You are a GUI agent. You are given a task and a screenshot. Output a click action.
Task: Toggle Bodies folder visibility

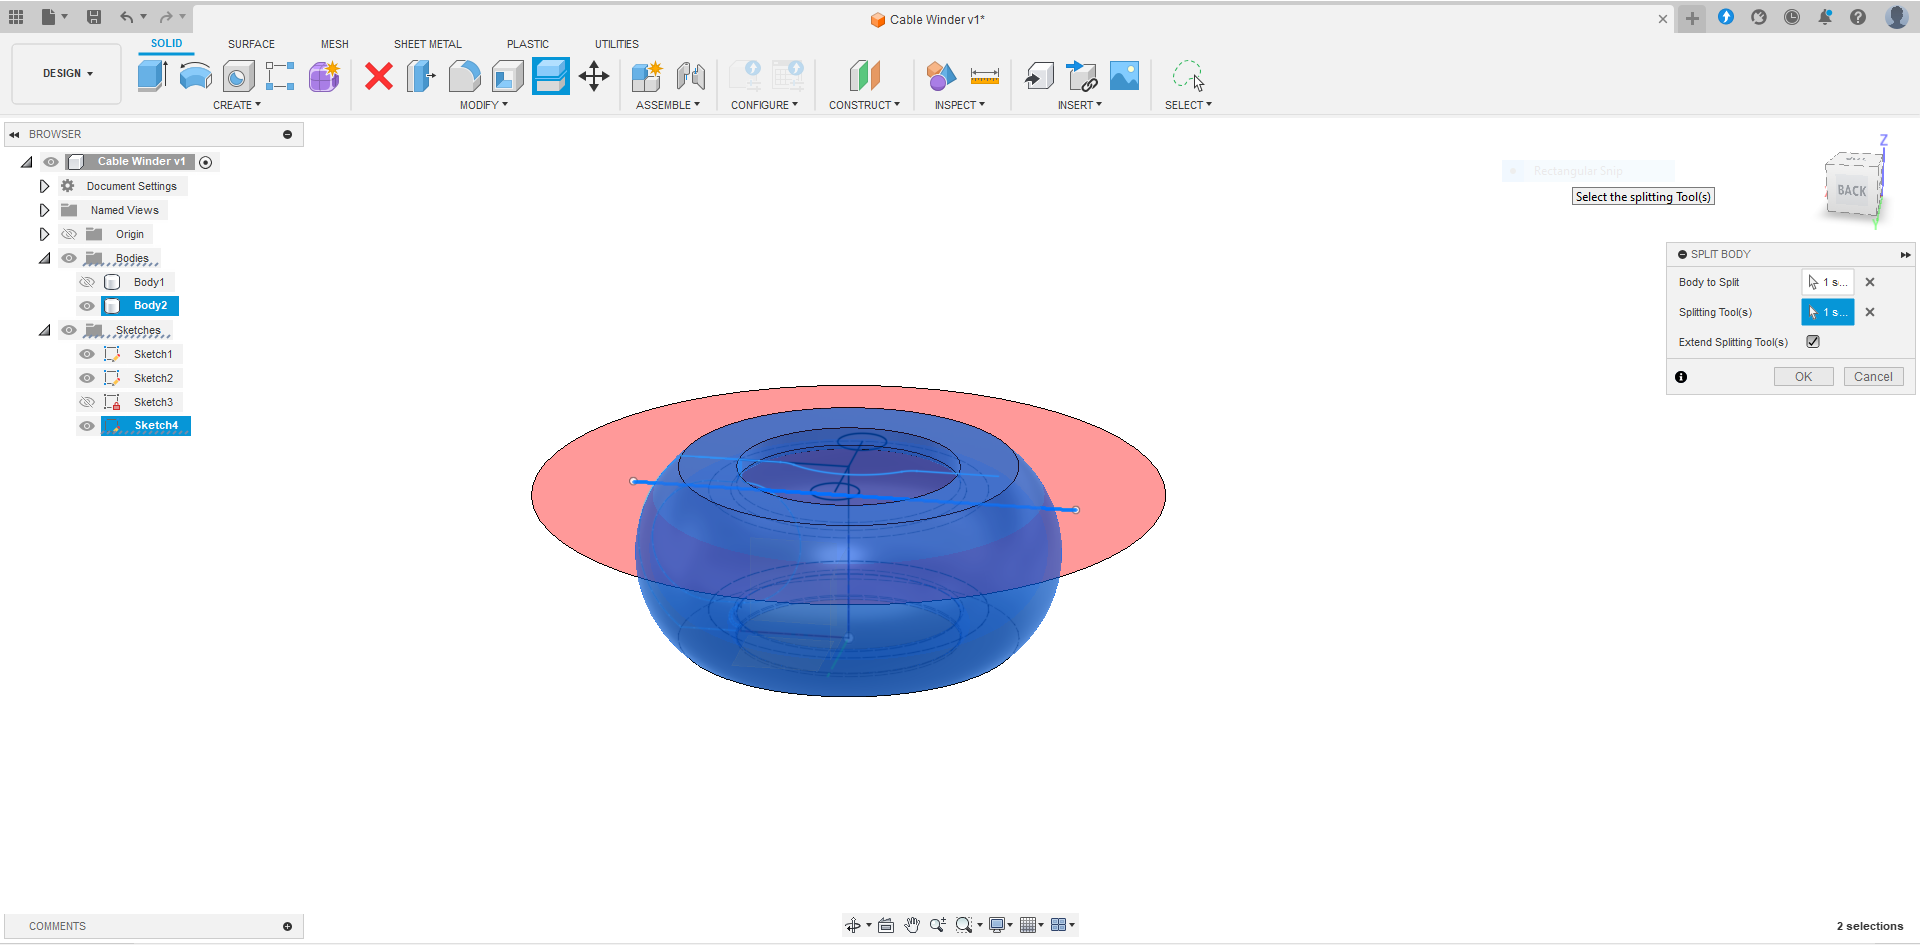[69, 258]
